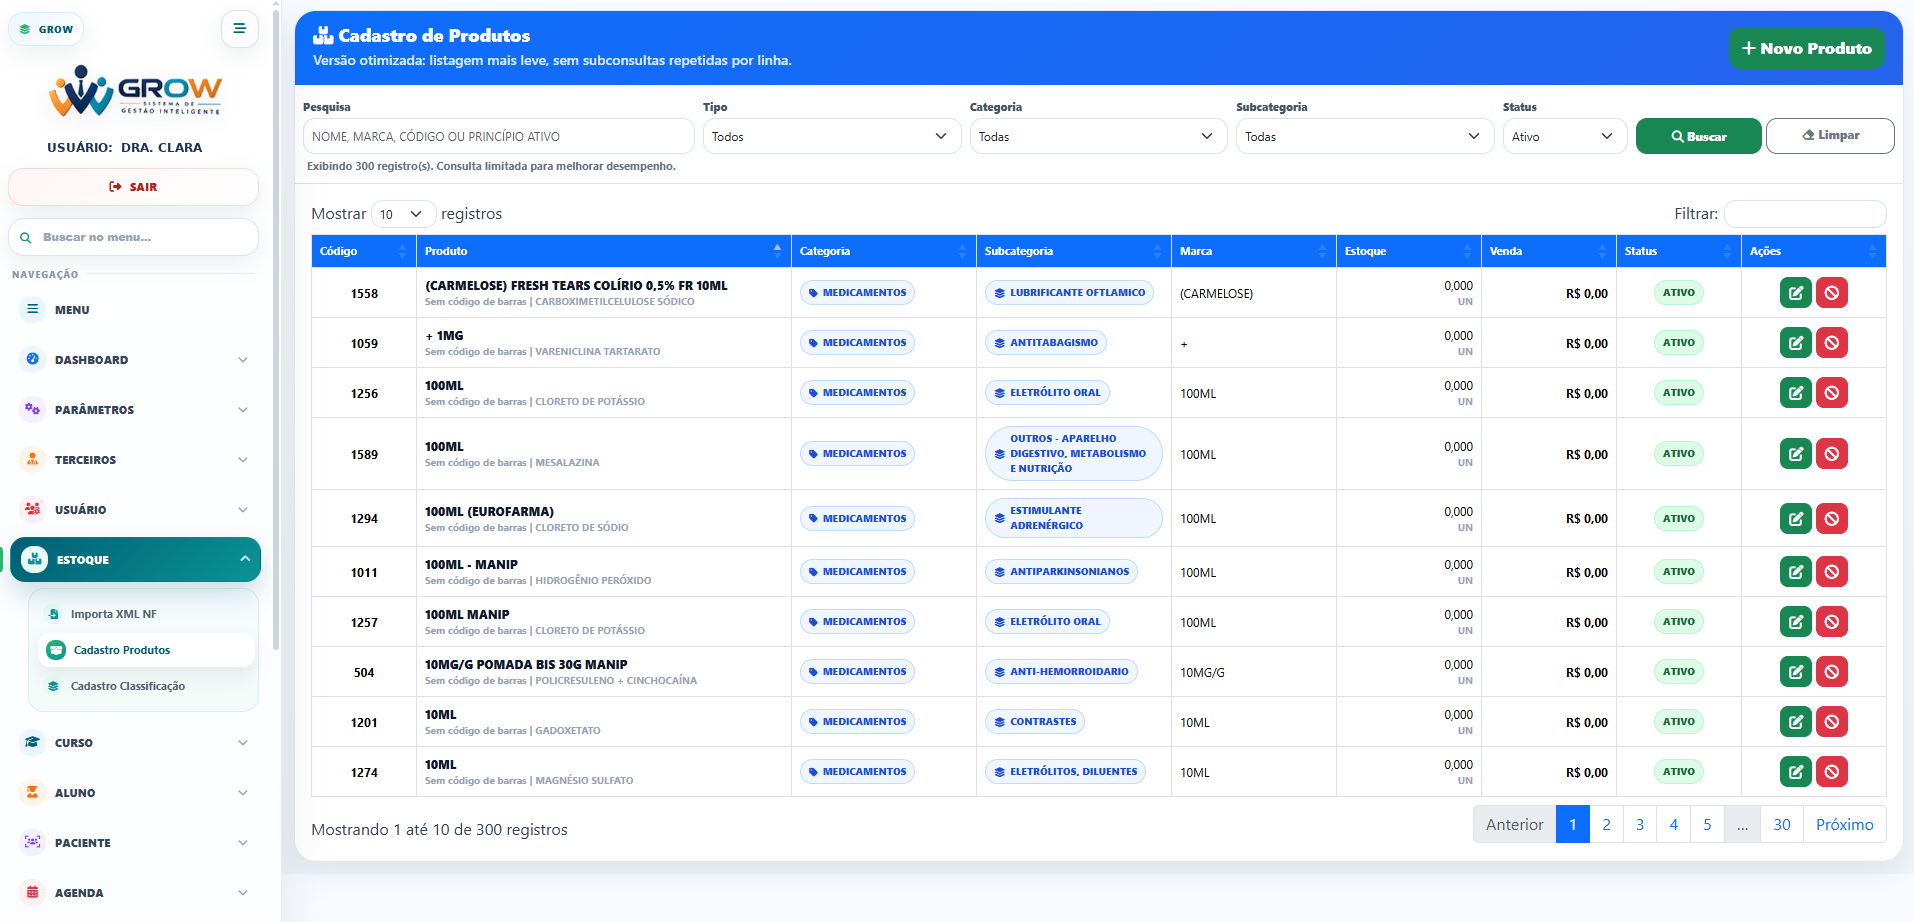Open the Tipo dropdown
The width and height of the screenshot is (1914, 922).
click(x=831, y=136)
